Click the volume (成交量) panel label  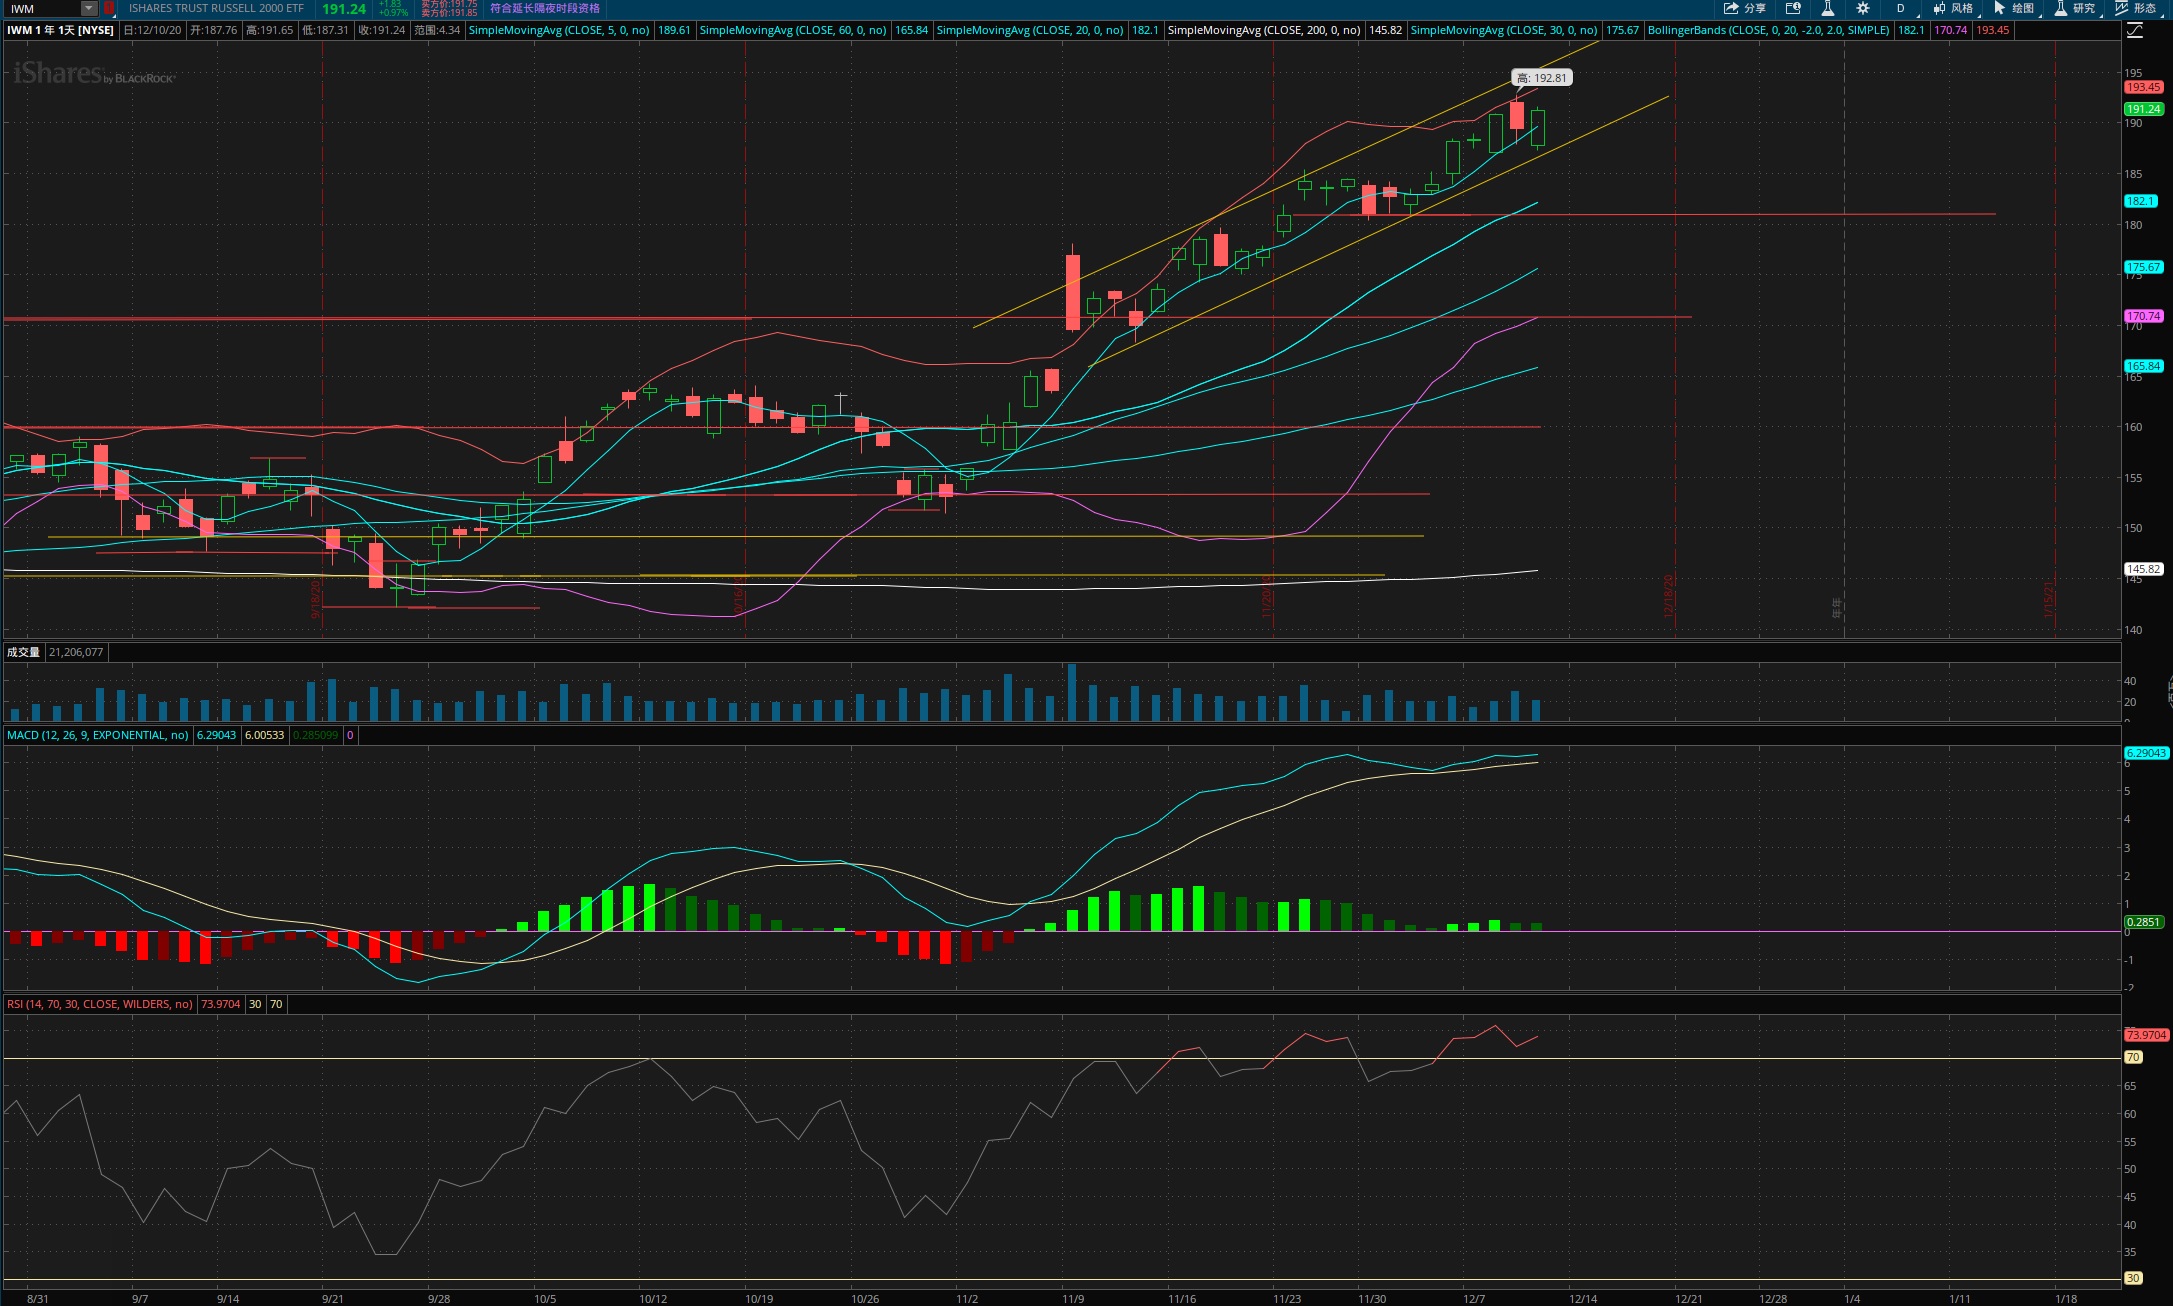click(x=23, y=652)
